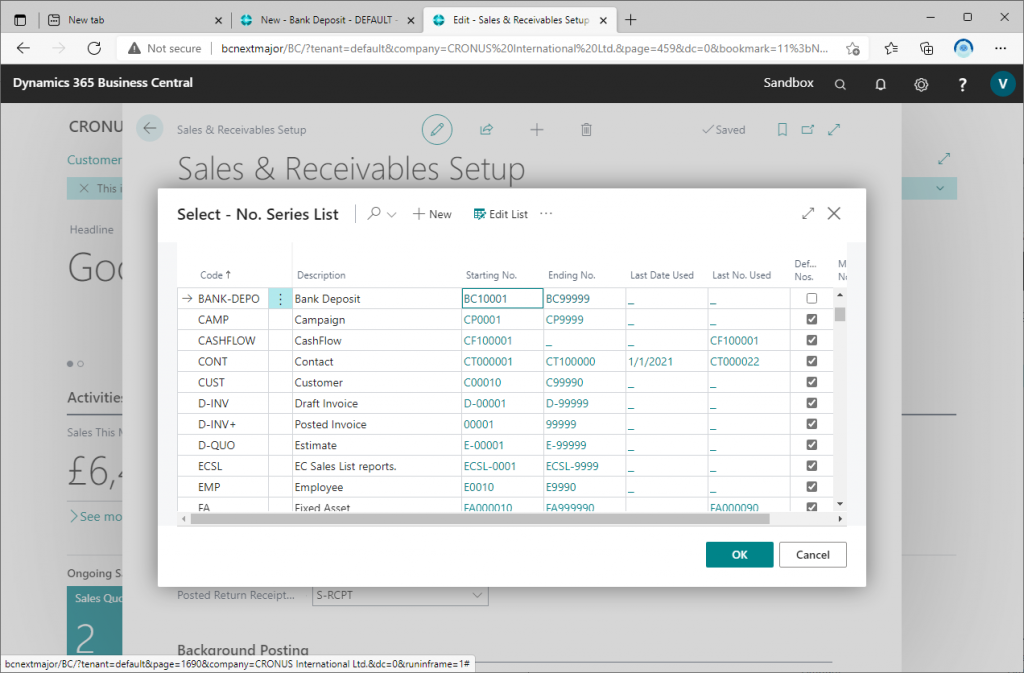Open the user account V avatar
The image size is (1024, 673).
(x=1002, y=84)
